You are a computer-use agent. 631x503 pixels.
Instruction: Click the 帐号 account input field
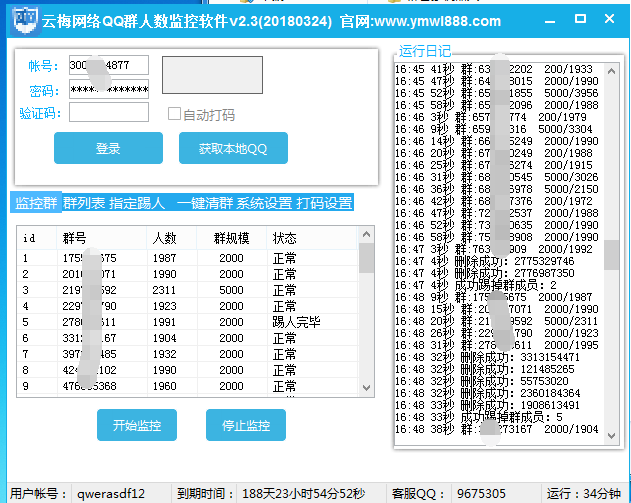tap(109, 65)
